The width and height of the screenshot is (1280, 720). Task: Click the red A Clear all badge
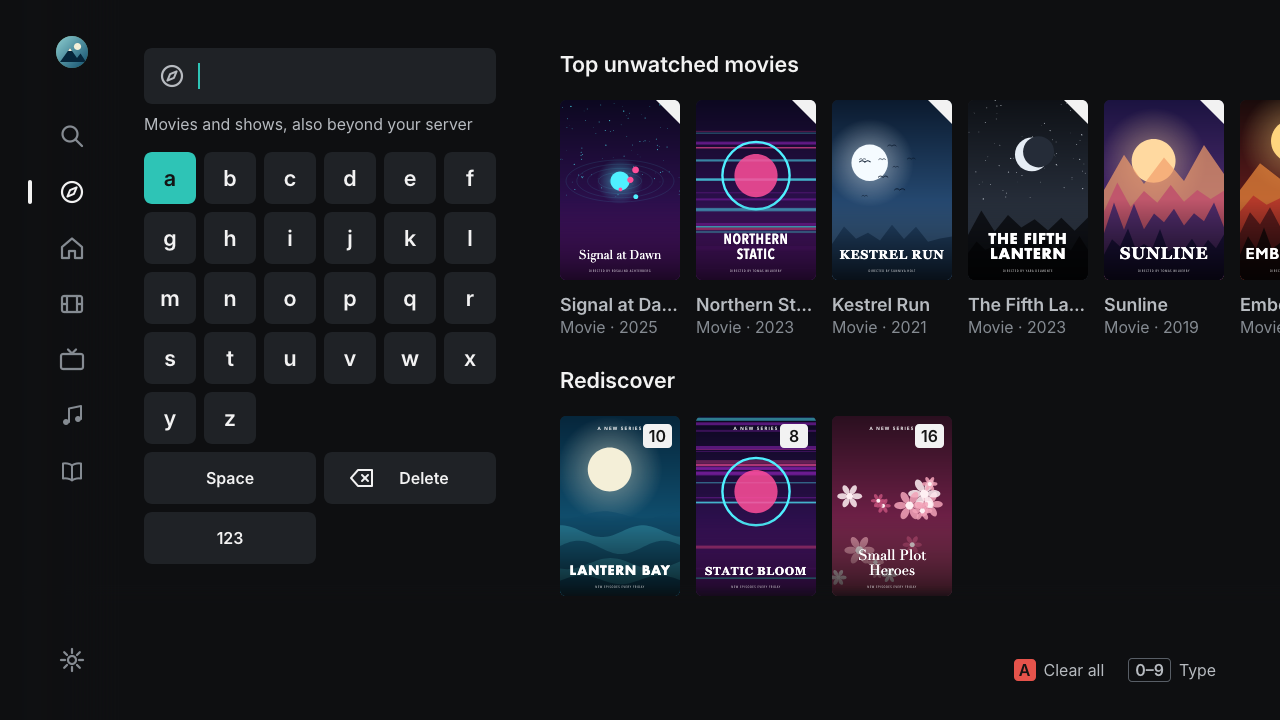coord(1025,670)
